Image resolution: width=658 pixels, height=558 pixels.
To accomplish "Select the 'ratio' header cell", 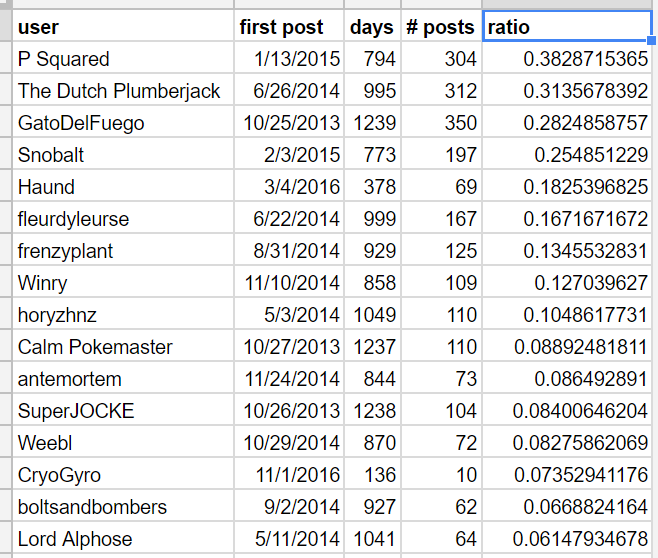I will [566, 27].
